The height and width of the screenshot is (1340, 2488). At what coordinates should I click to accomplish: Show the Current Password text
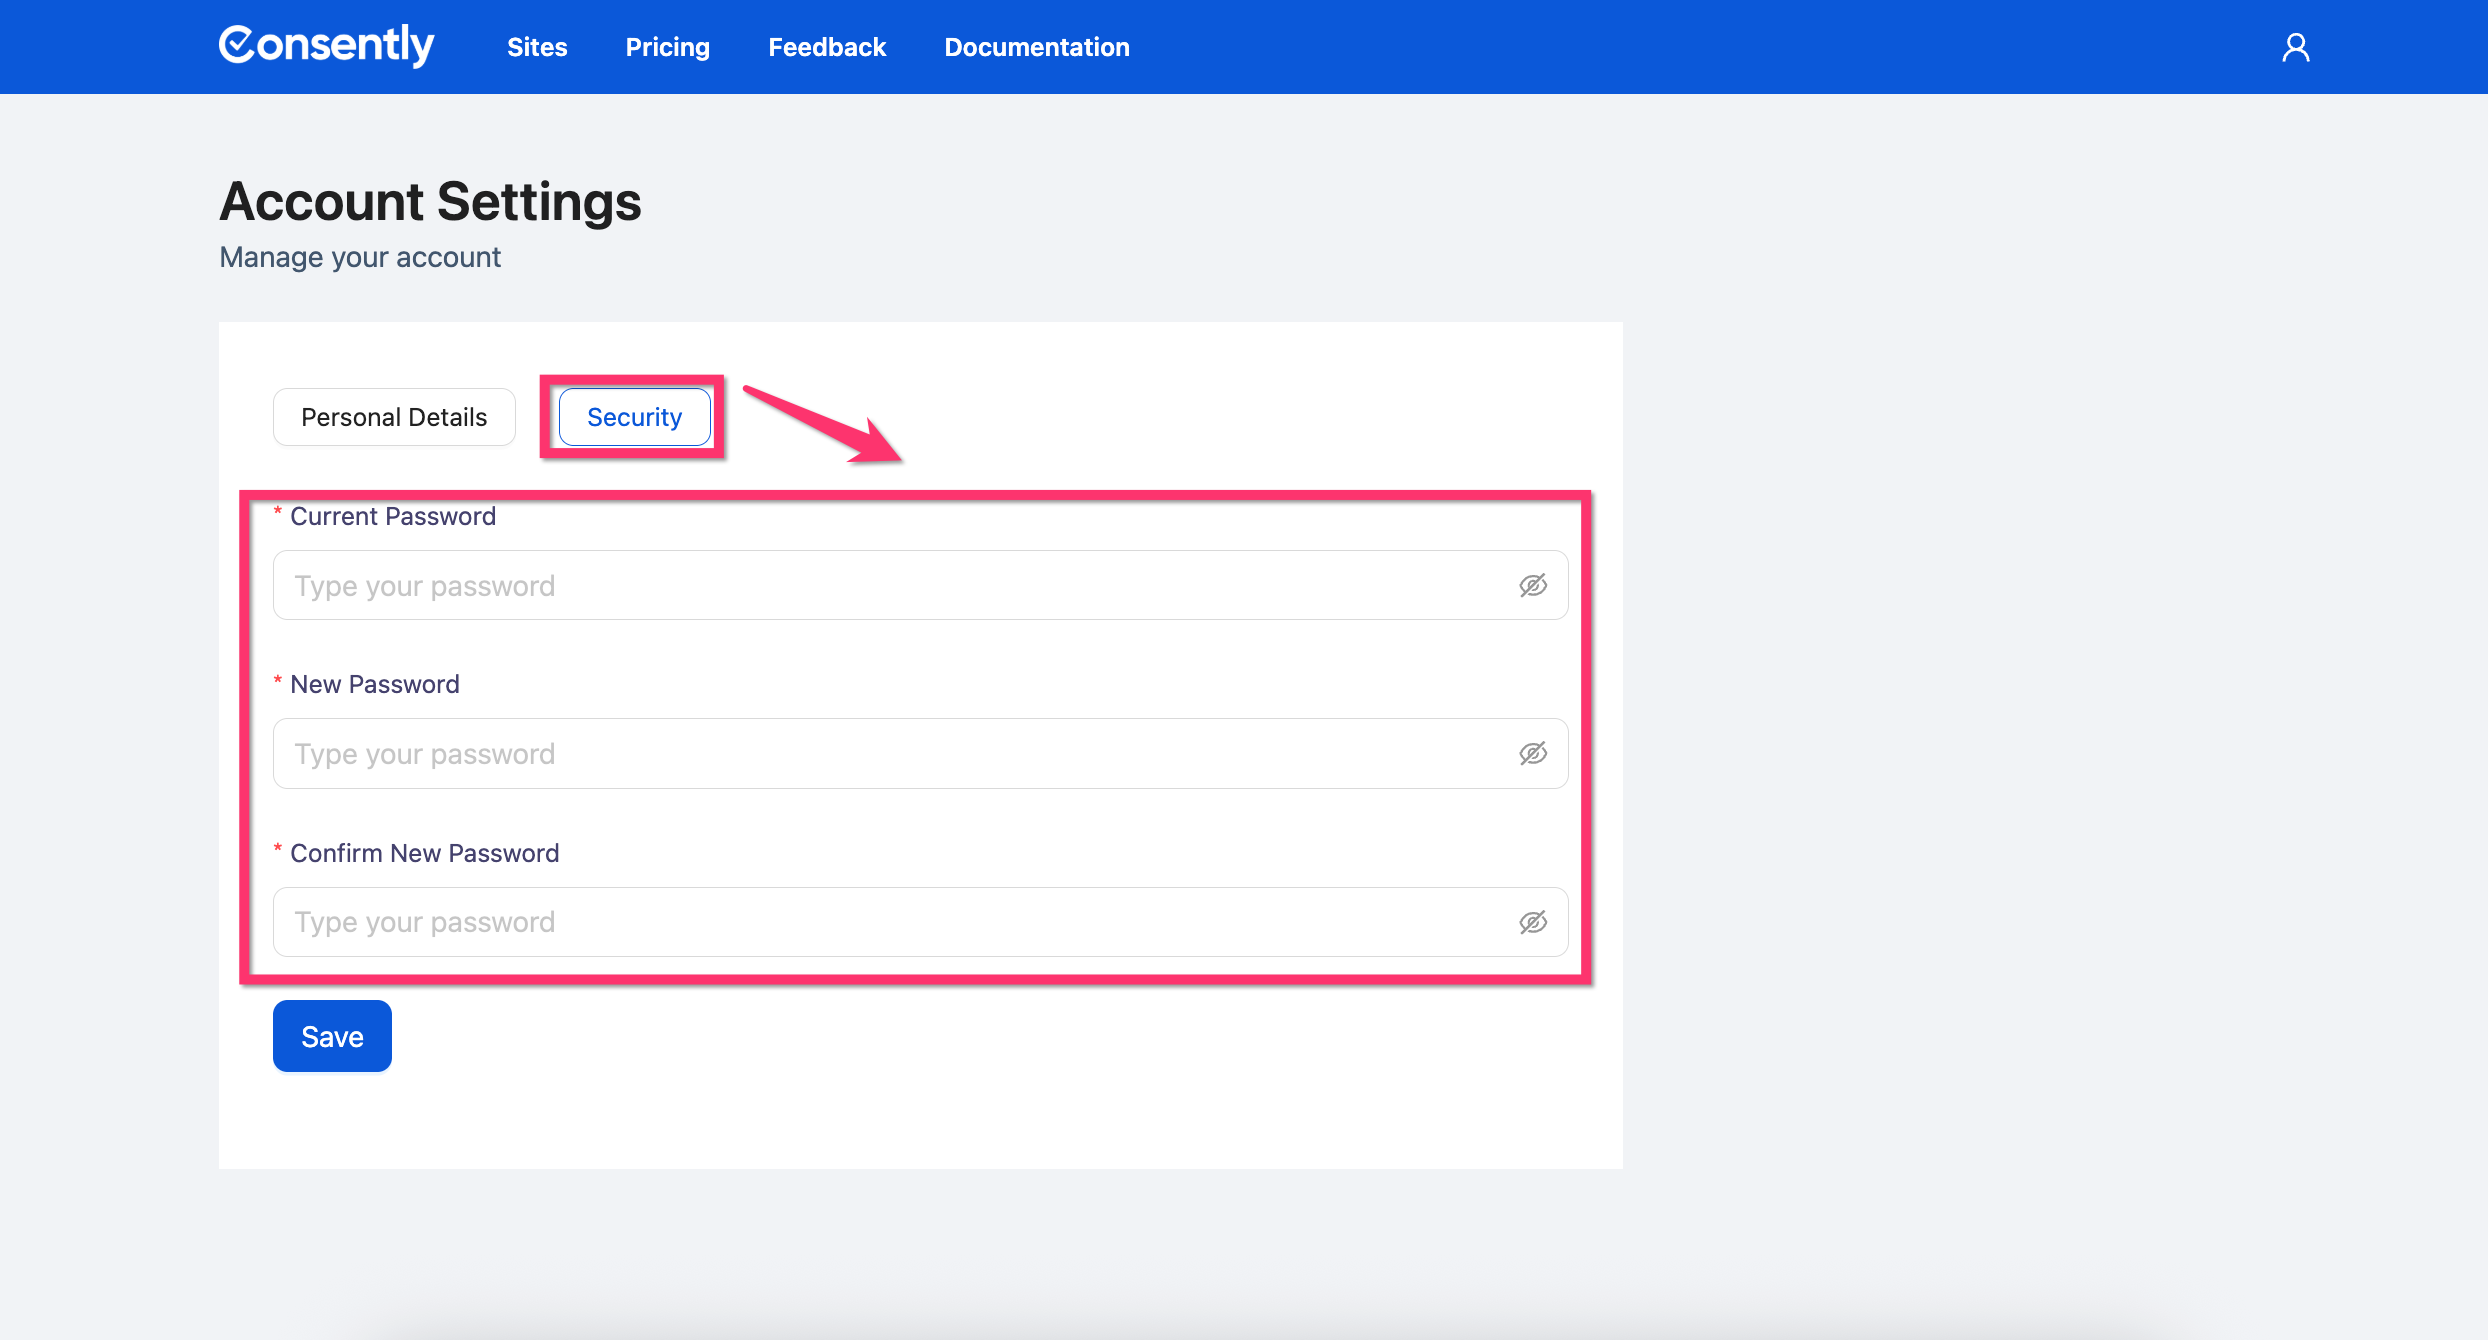1532,585
